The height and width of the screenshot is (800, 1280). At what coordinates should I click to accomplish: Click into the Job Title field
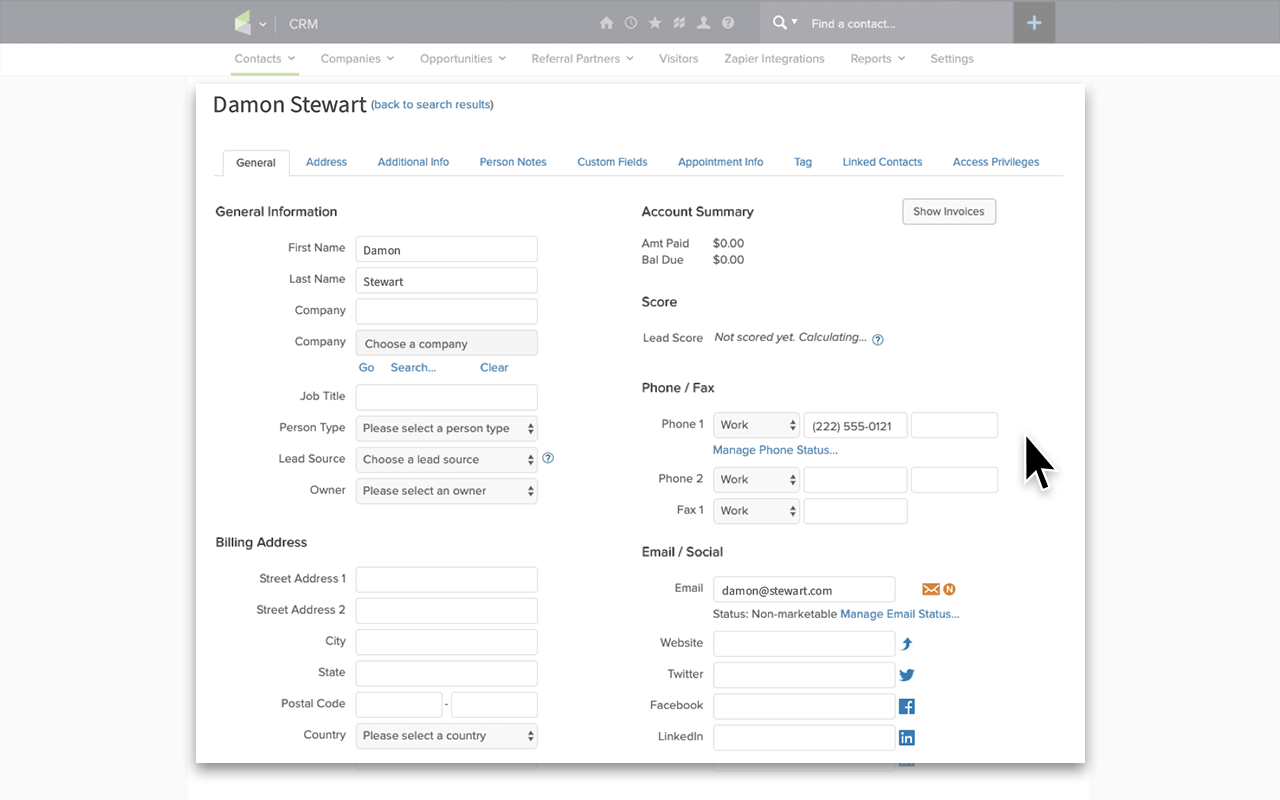(x=446, y=397)
